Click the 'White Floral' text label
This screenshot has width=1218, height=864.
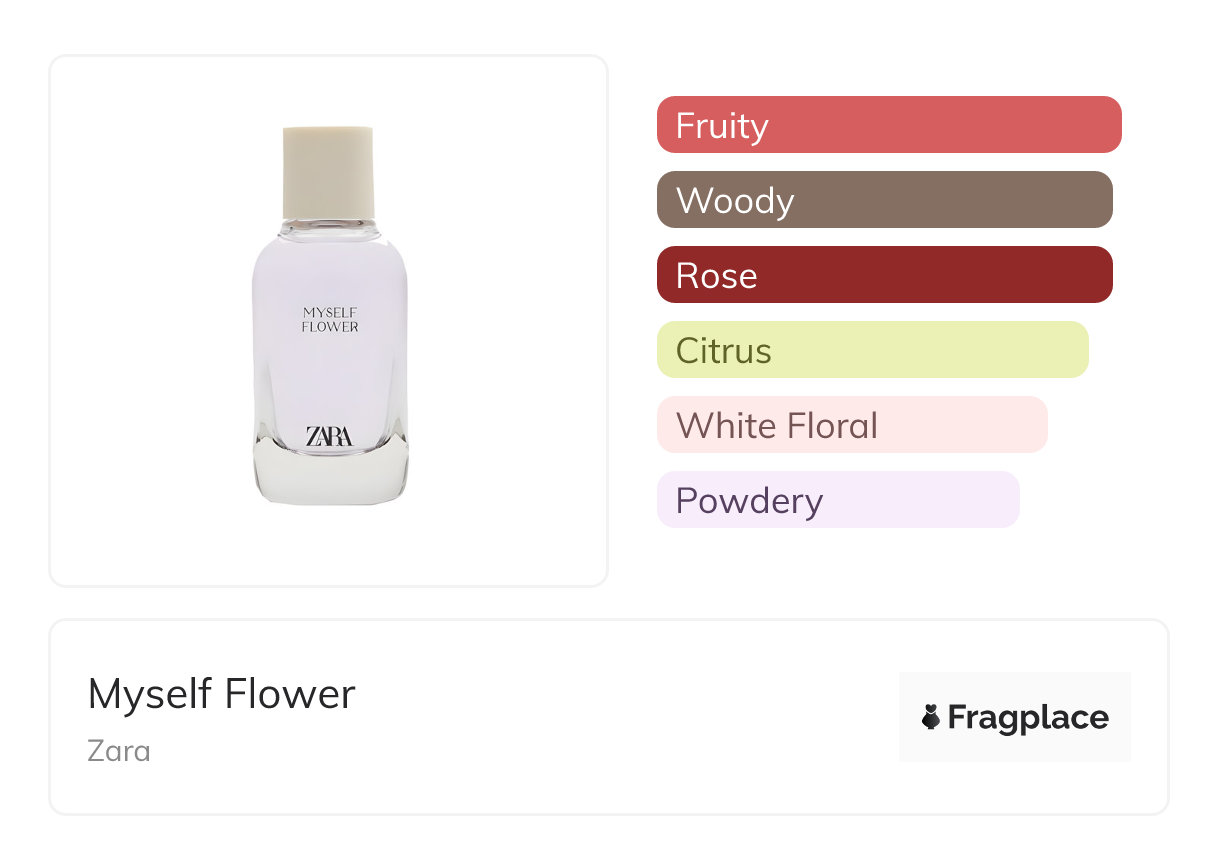pos(776,425)
